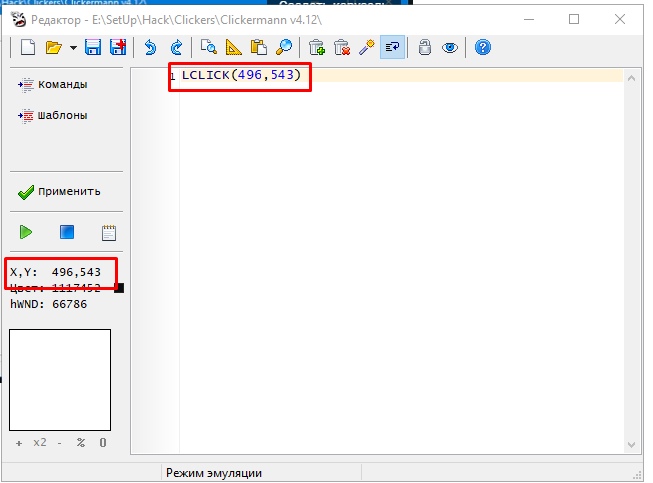Maximize the Редактор window
The height and width of the screenshot is (483, 653).
coord(574,19)
